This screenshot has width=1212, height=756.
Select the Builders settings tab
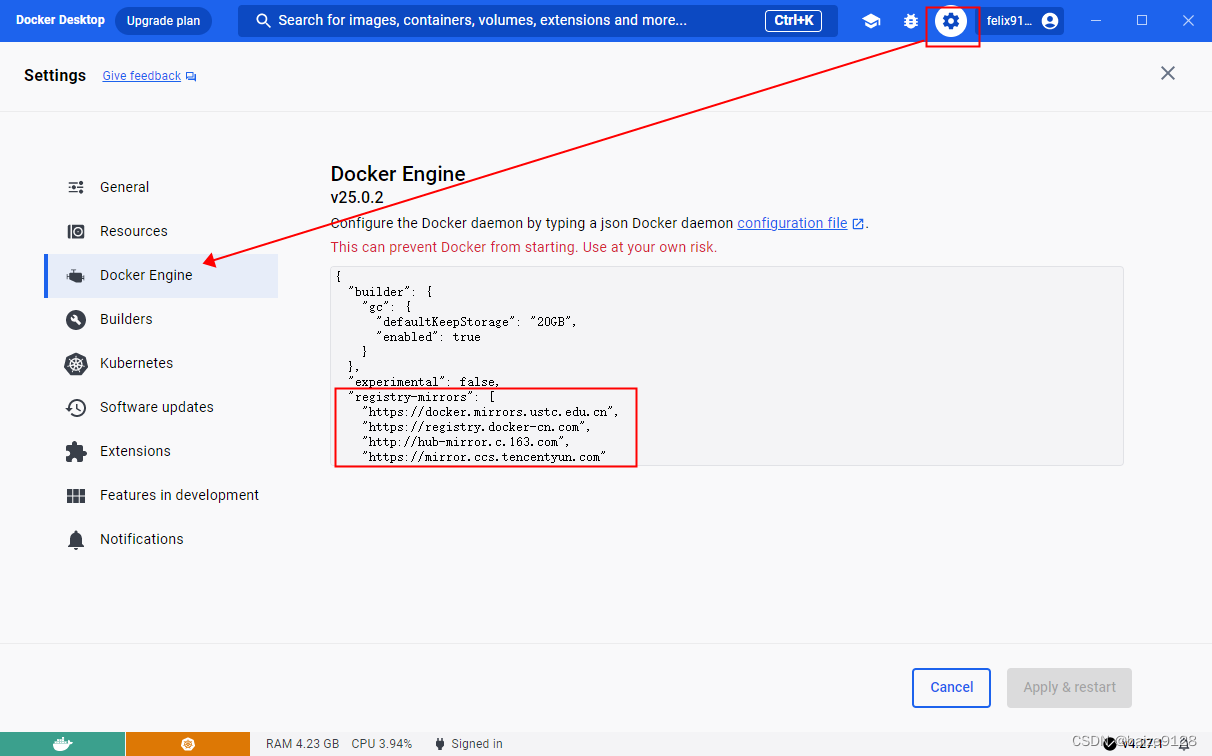point(161,319)
